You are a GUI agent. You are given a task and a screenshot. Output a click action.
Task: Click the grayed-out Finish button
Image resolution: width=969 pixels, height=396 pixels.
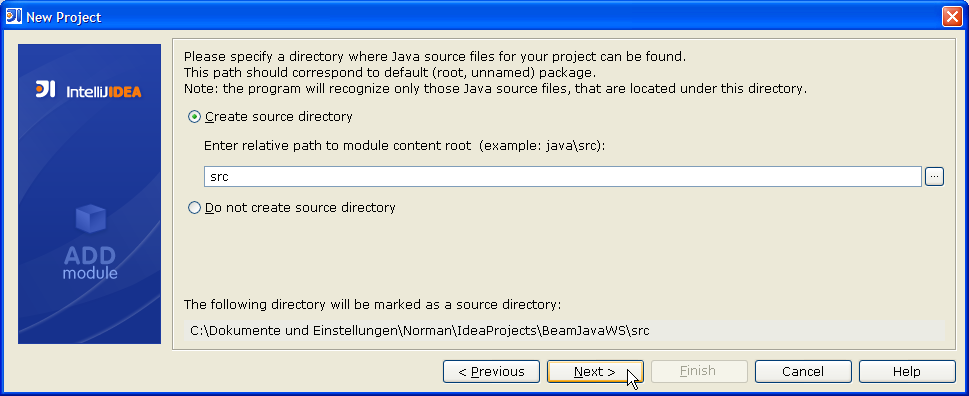coord(698,371)
